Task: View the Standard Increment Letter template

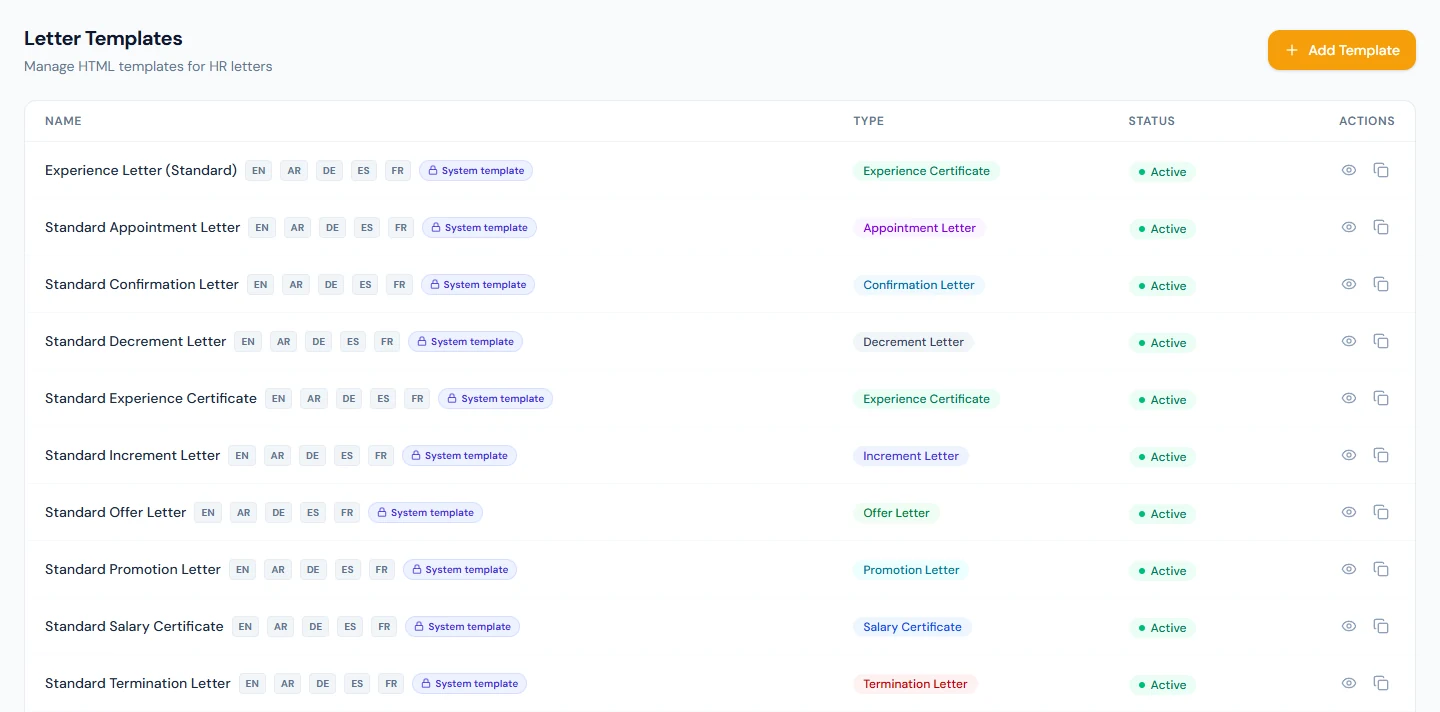Action: coord(1349,455)
